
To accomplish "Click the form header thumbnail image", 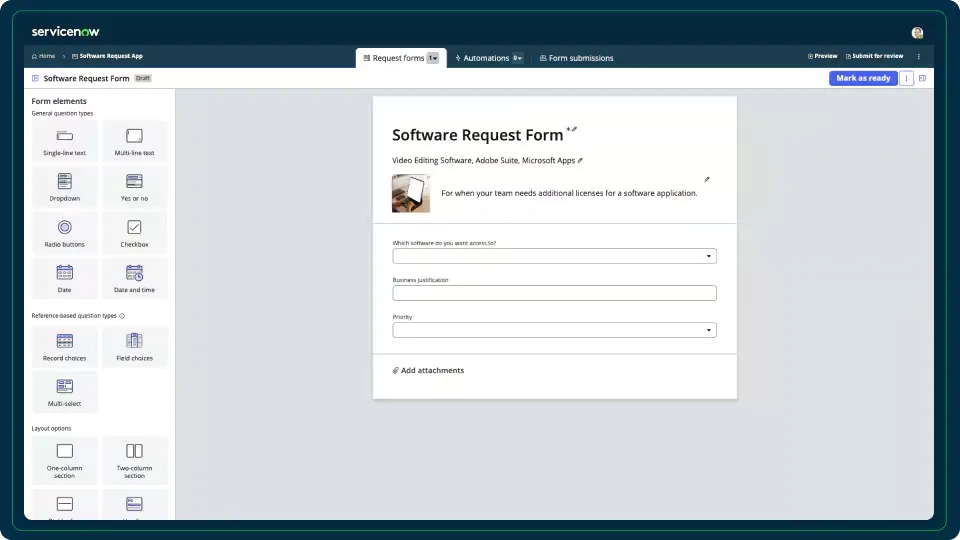I will (x=411, y=193).
